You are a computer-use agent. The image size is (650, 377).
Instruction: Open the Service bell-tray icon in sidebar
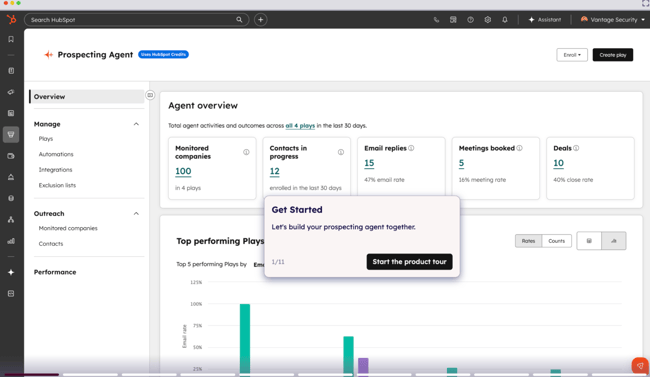click(x=11, y=177)
